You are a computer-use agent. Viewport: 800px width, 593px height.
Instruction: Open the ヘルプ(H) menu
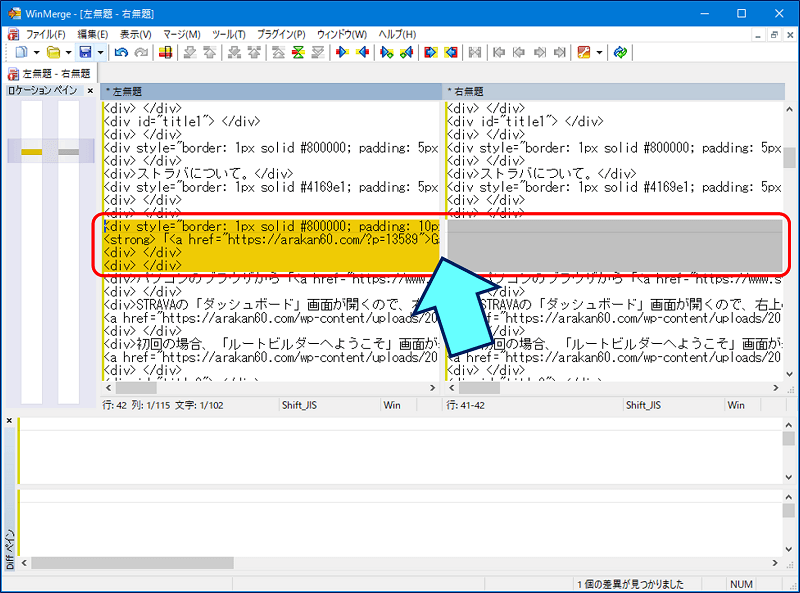397,35
